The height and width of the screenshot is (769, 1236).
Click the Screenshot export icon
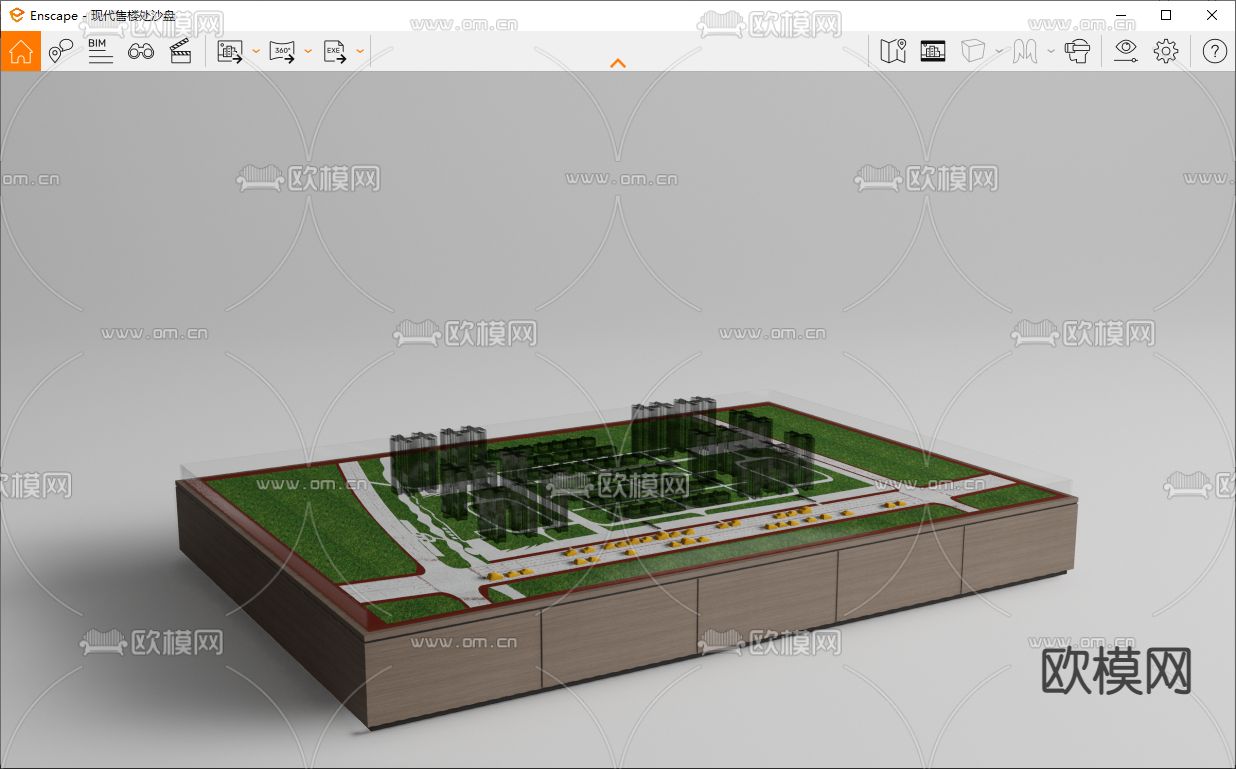pos(231,51)
